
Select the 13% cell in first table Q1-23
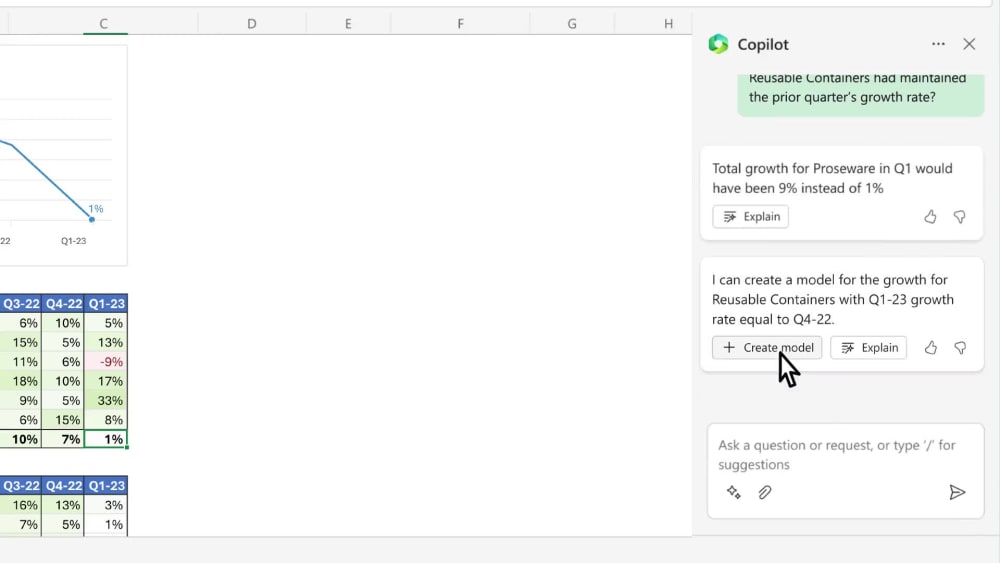(106, 342)
